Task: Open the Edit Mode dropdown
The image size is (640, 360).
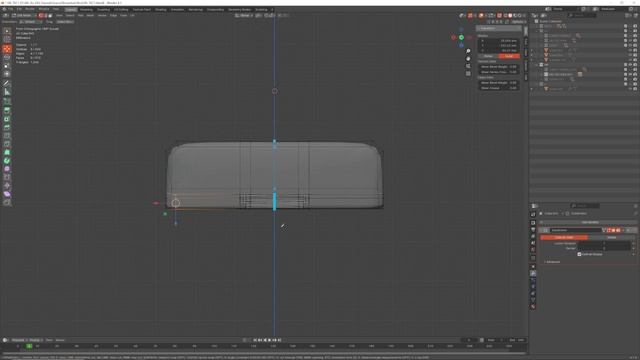Action: click(24, 16)
